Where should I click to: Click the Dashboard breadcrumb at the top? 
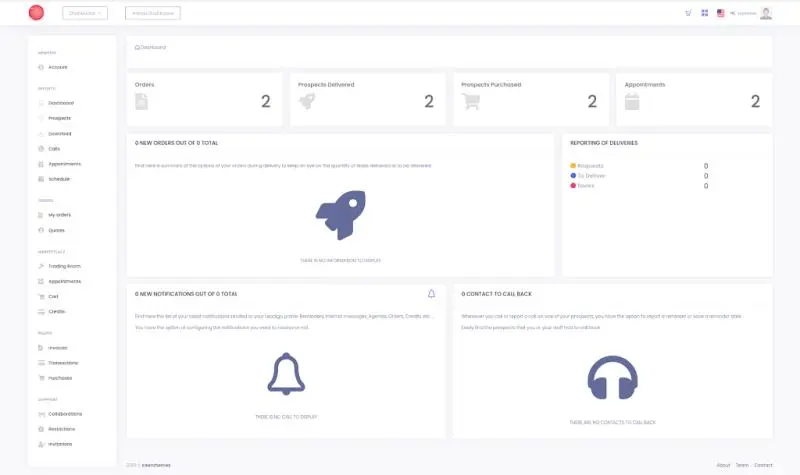151,47
